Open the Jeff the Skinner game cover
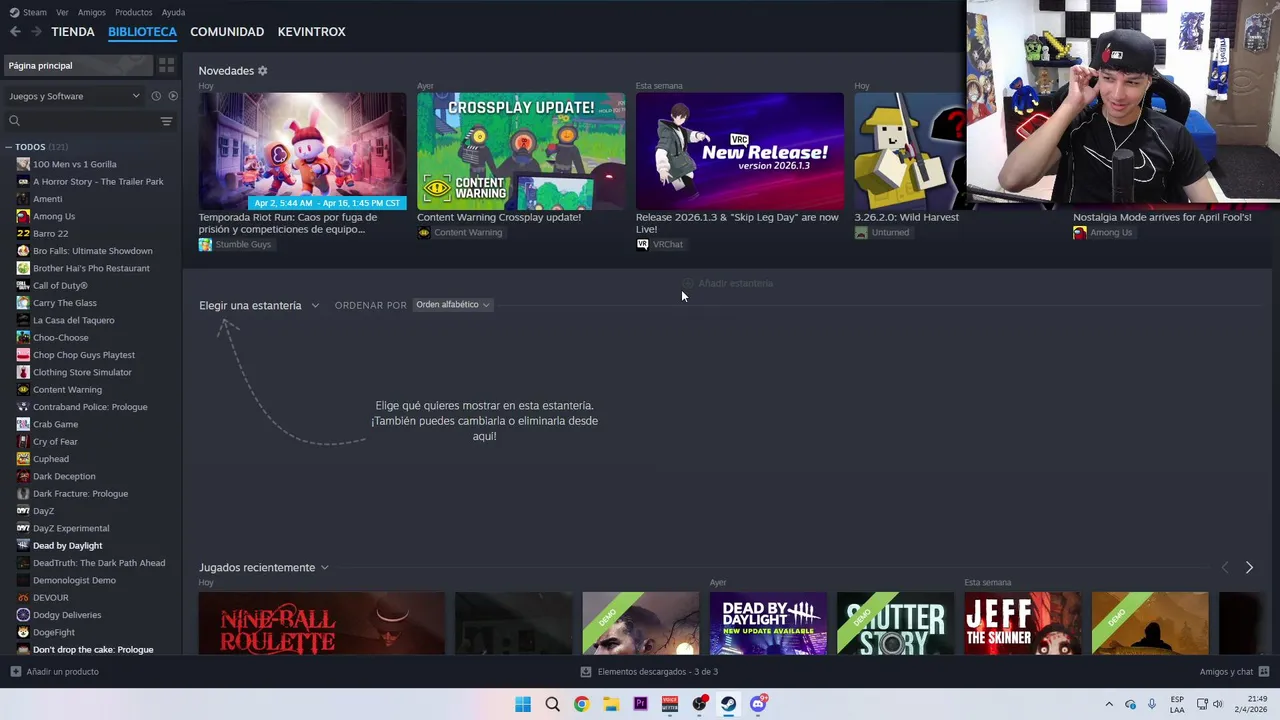Image resolution: width=1280 pixels, height=720 pixels. (x=1022, y=623)
